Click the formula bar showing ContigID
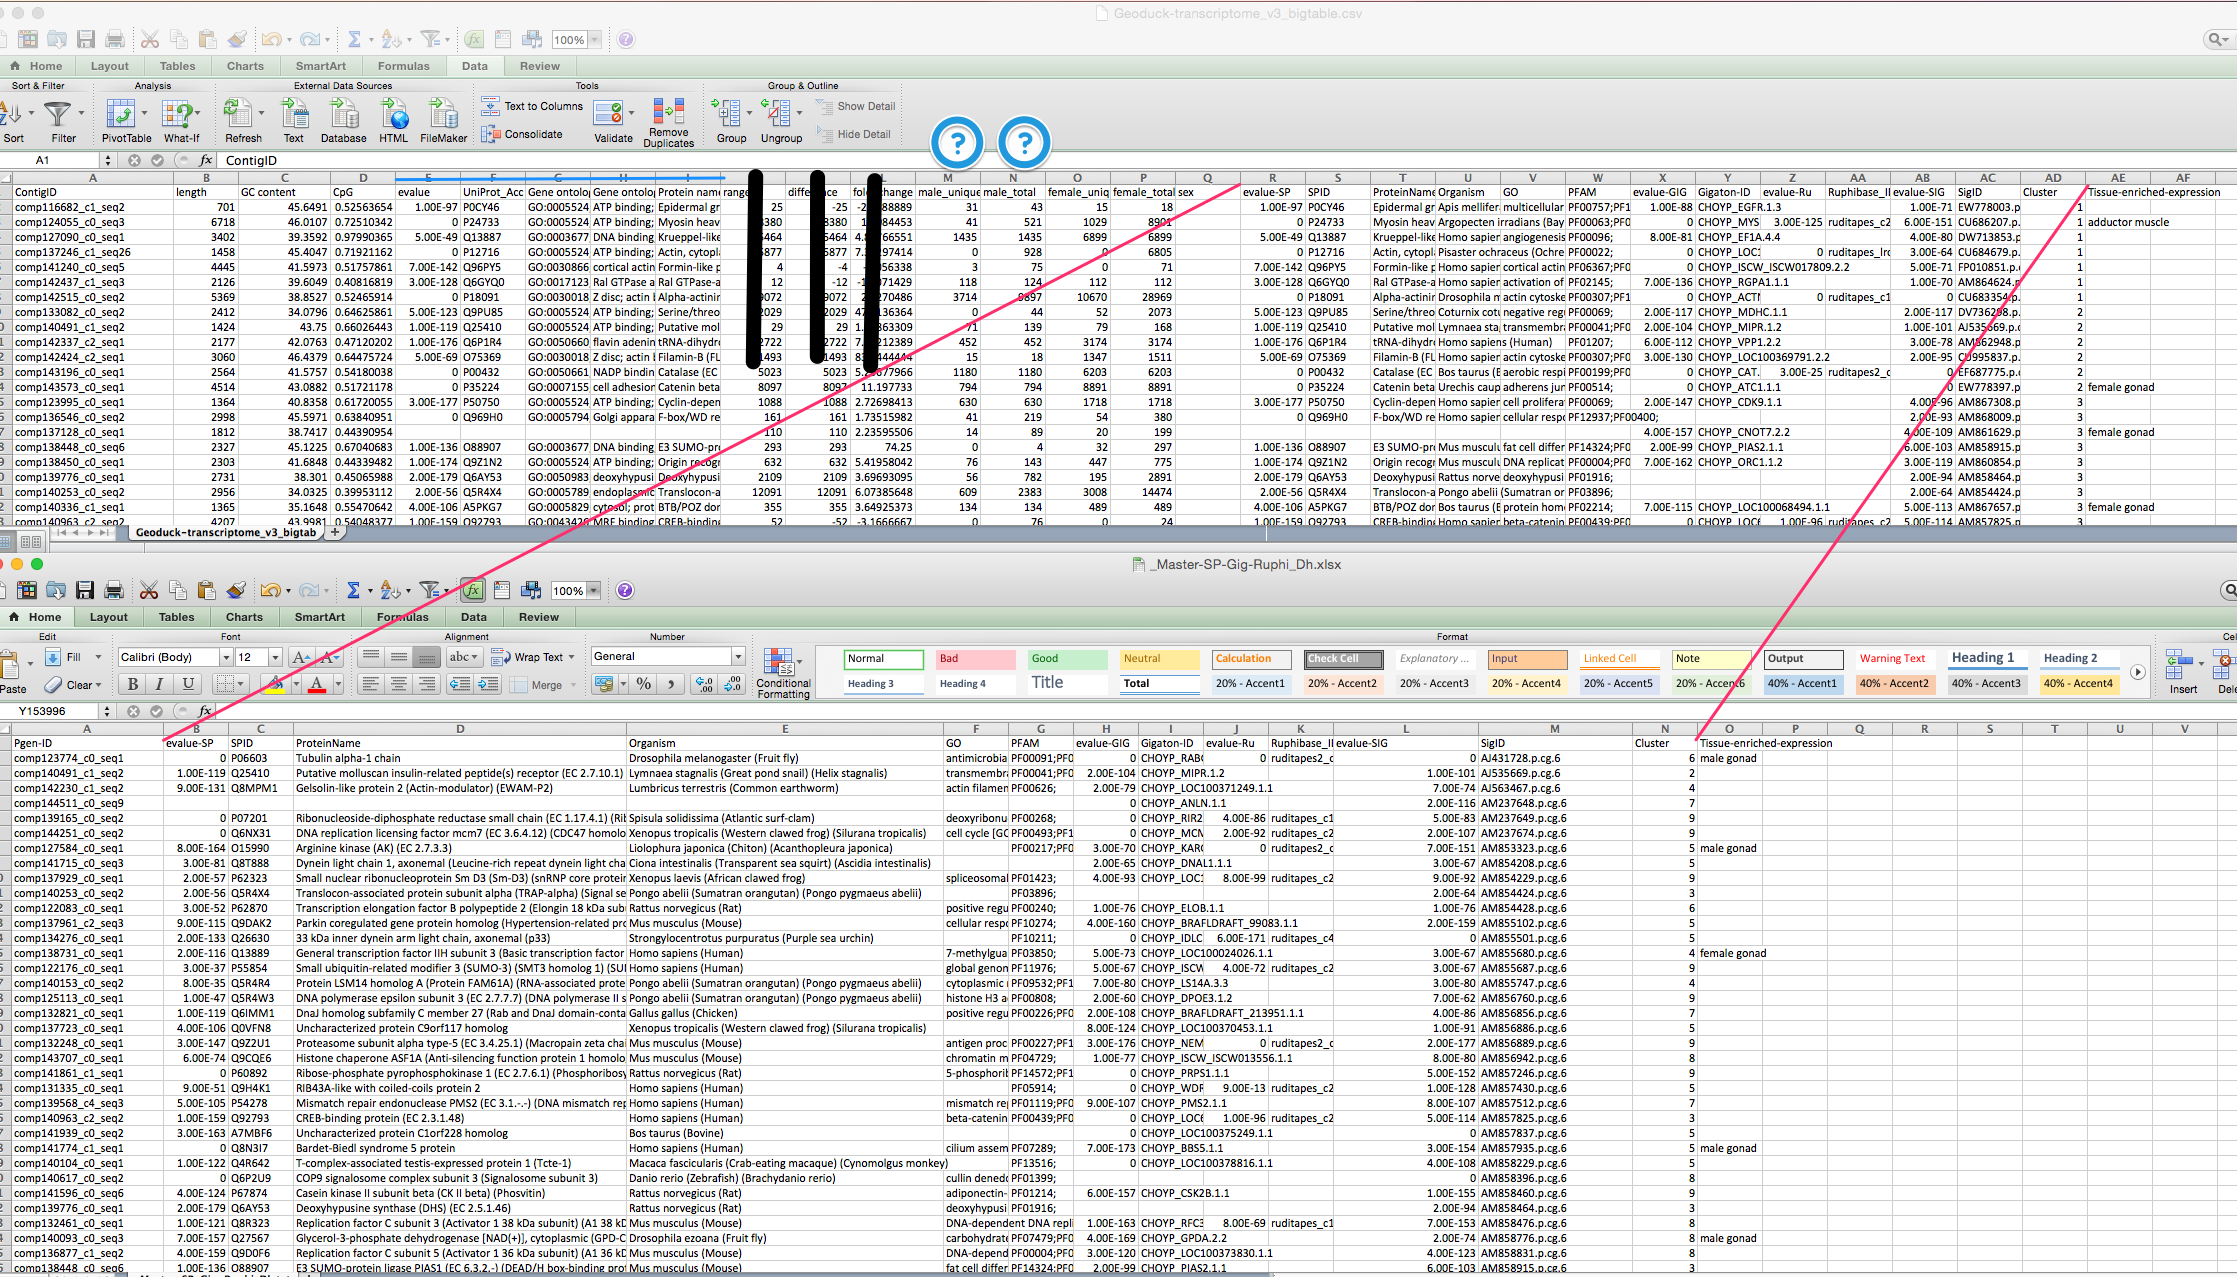Image resolution: width=2237 pixels, height=1277 pixels. 1225,160
